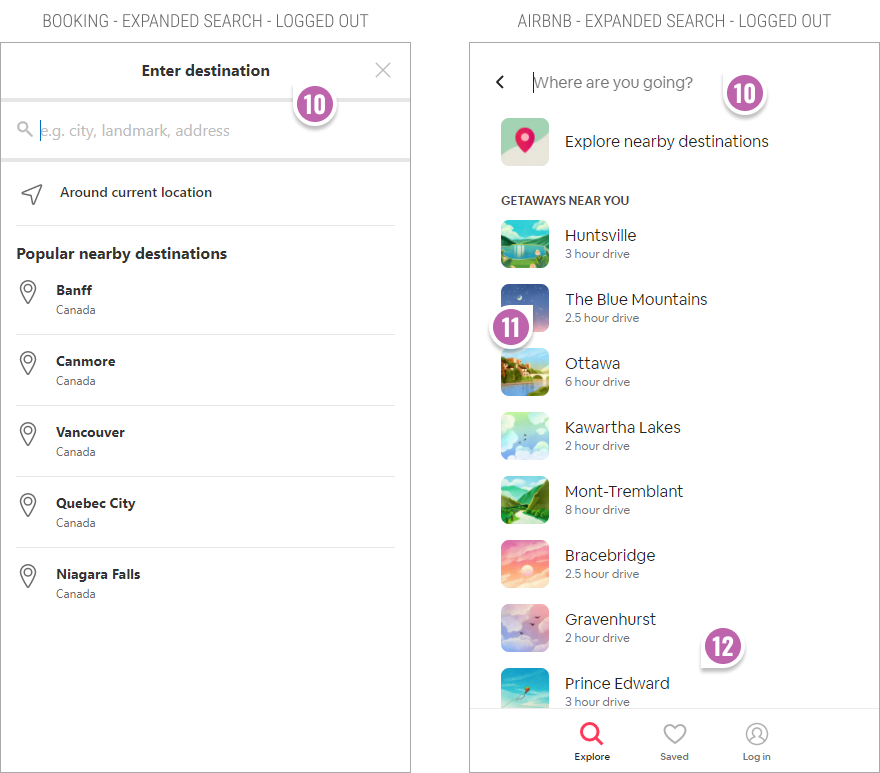Select Canmore from popular destinations
The width and height of the screenshot is (880, 773).
[x=205, y=370]
